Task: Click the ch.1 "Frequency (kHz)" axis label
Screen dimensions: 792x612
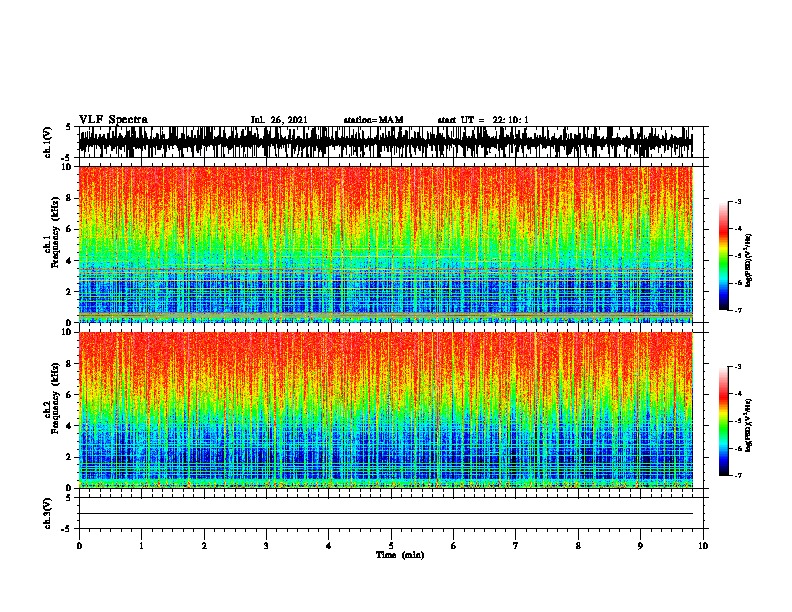Action: tap(56, 232)
